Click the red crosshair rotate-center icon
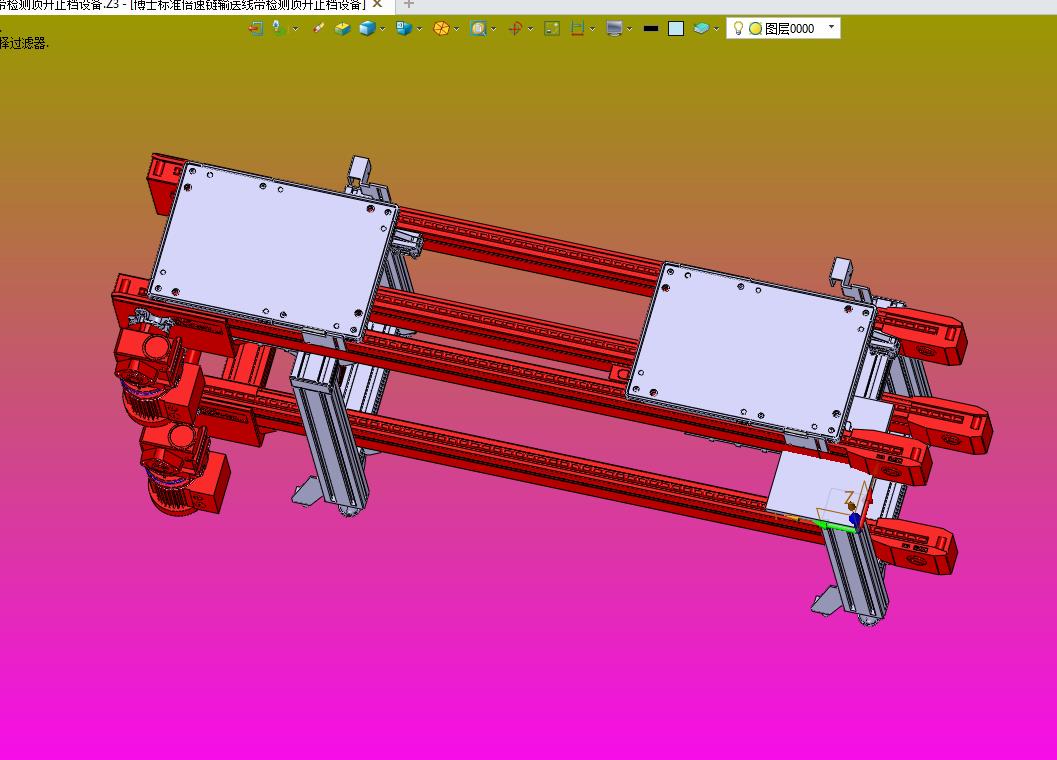Viewport: 1057px width, 760px height. point(515,28)
